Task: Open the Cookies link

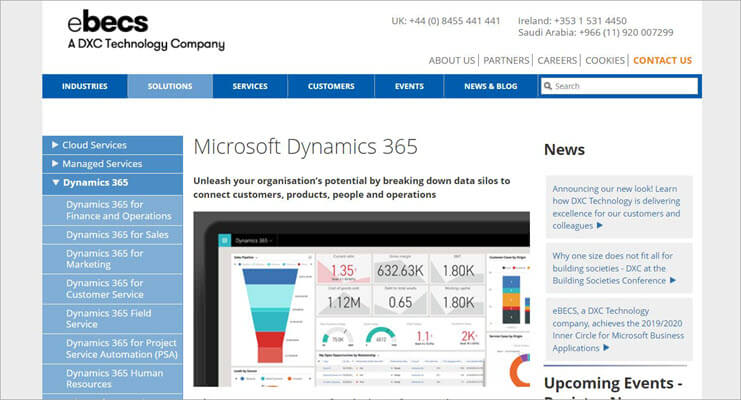Action: click(x=605, y=61)
